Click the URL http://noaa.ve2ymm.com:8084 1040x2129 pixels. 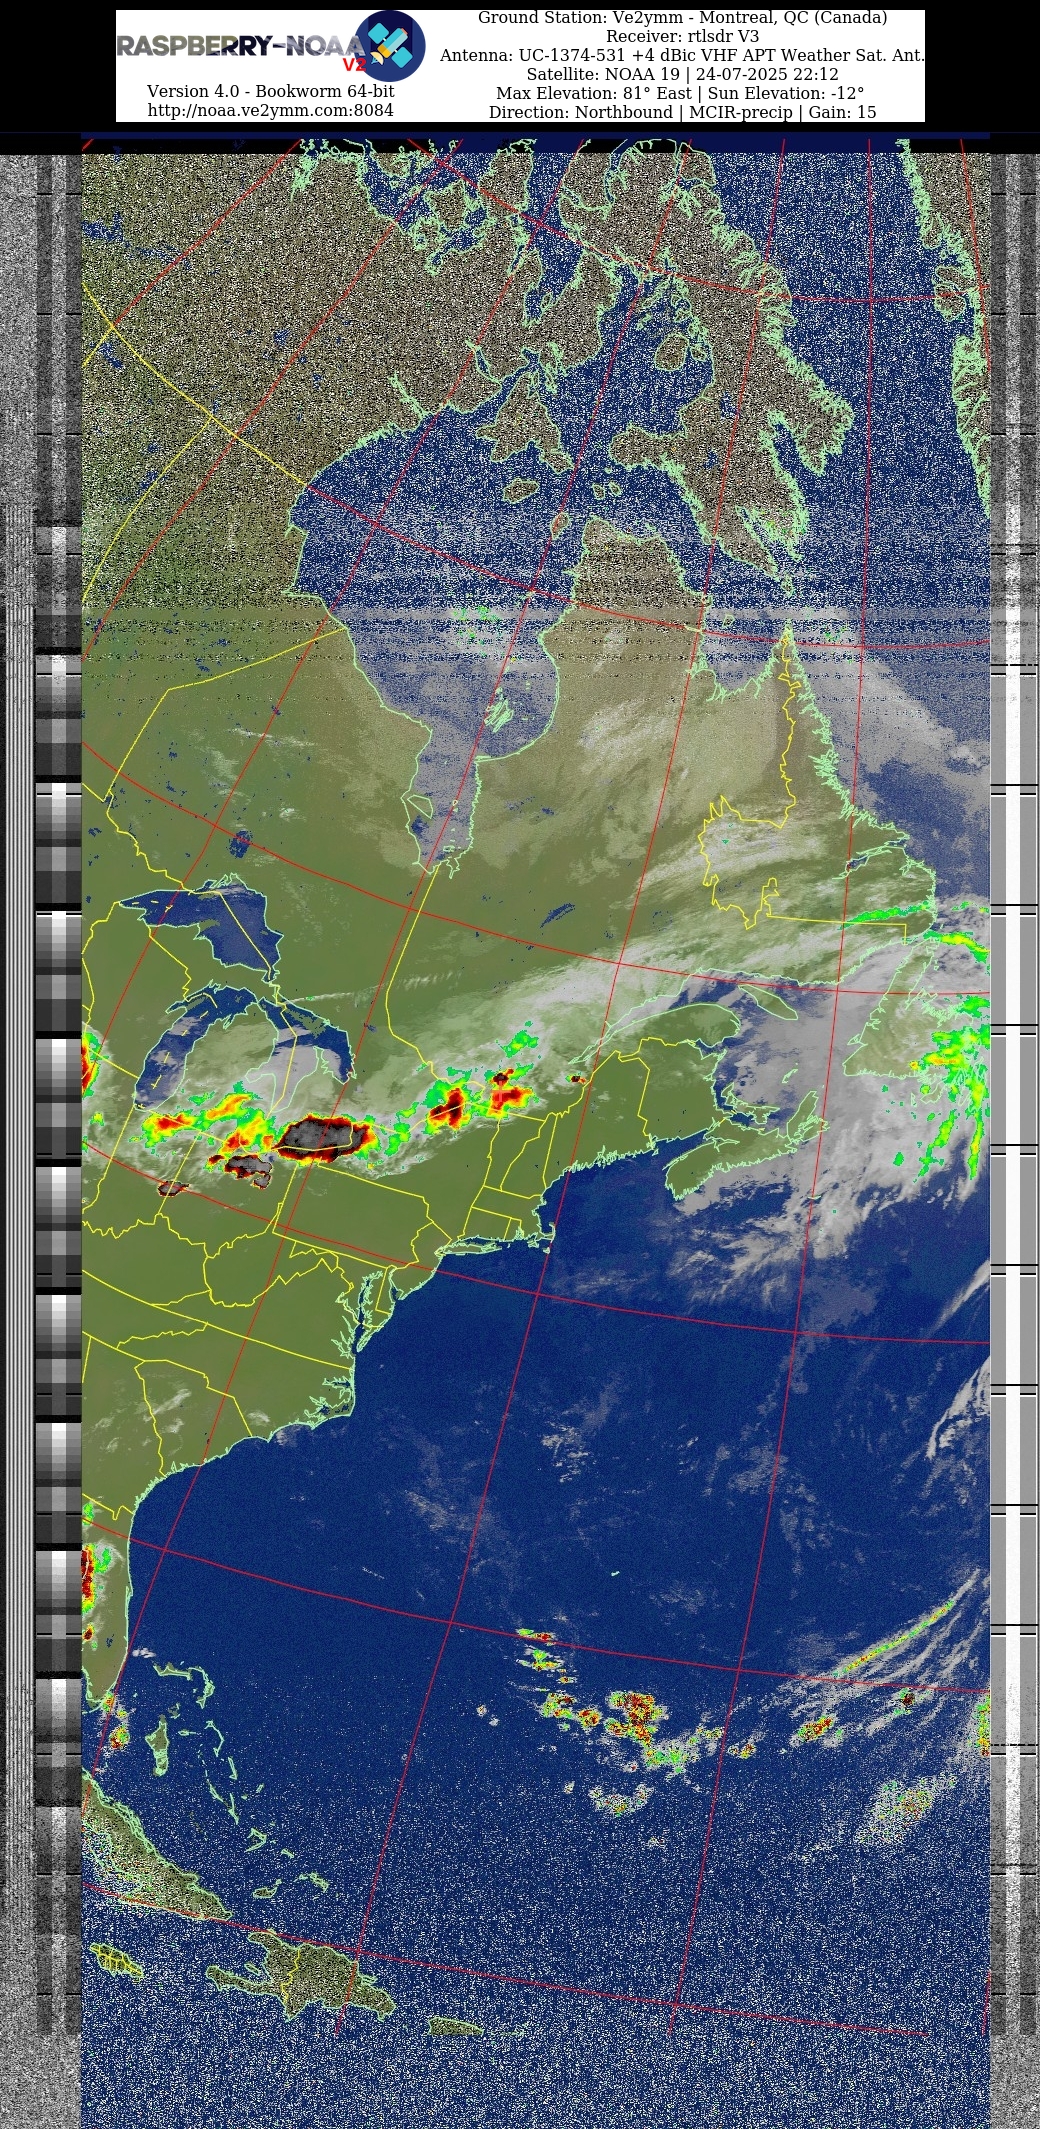(270, 110)
